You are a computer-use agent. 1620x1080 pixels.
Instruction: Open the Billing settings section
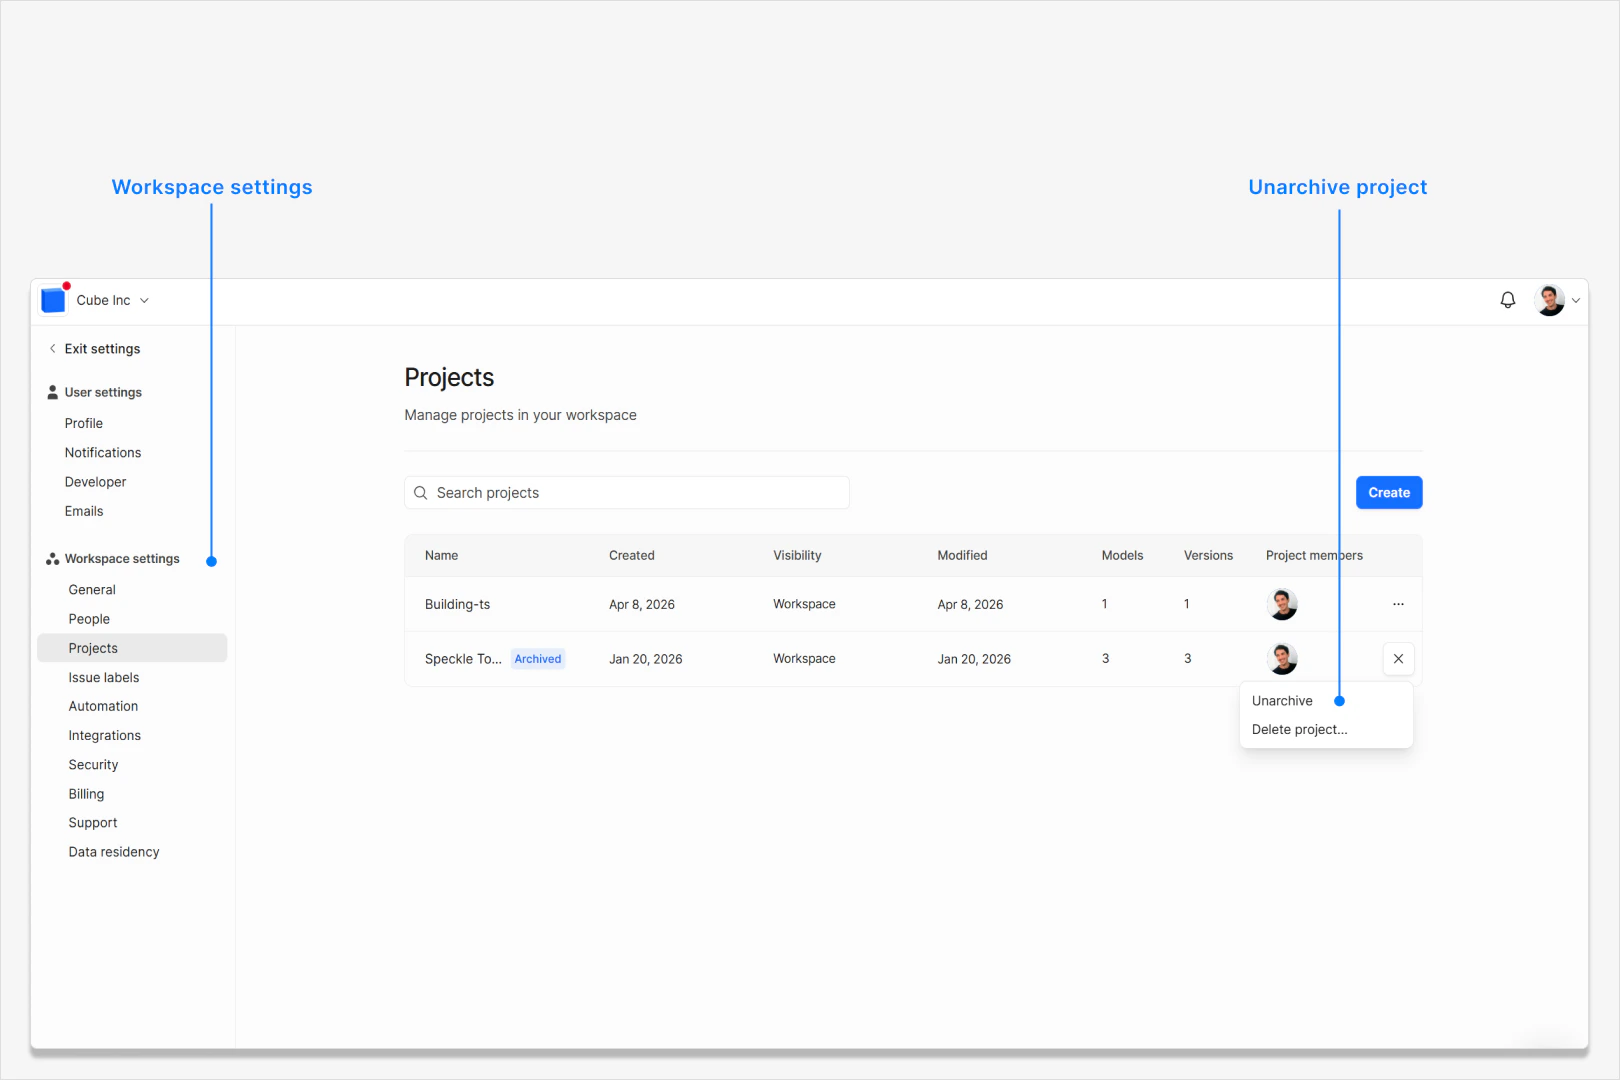pos(86,793)
